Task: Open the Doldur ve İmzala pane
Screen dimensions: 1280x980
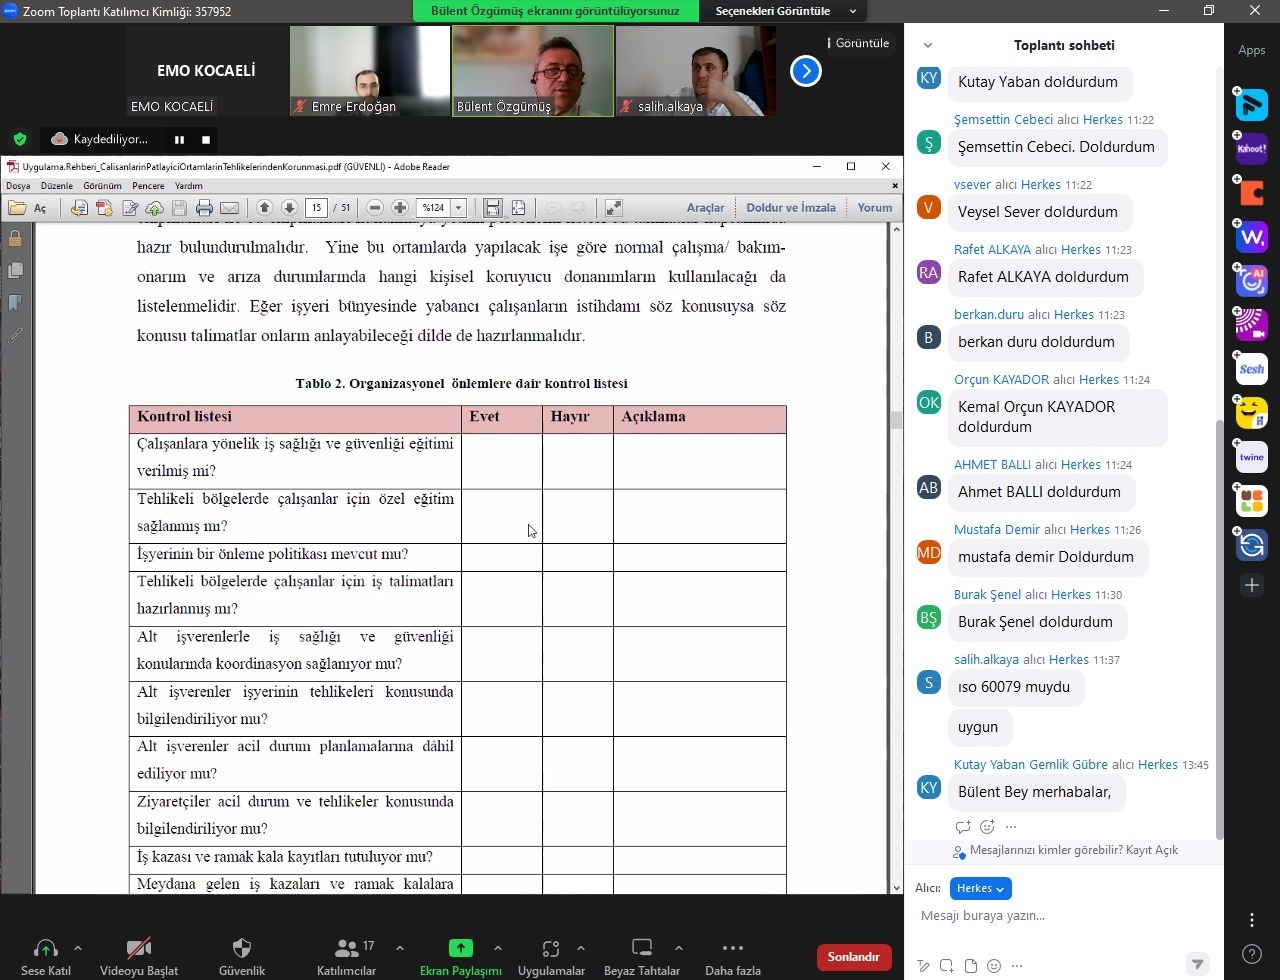Action: 791,208
